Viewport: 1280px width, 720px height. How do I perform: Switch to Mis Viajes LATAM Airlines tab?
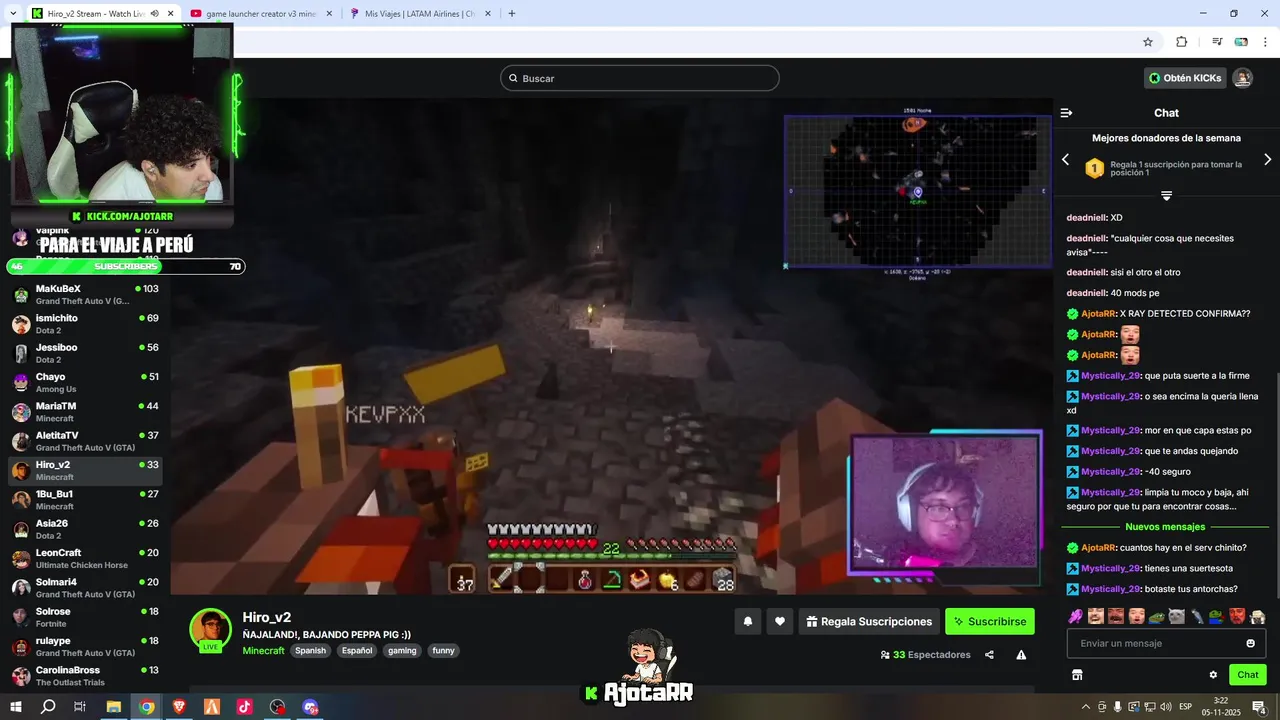pos(420,14)
